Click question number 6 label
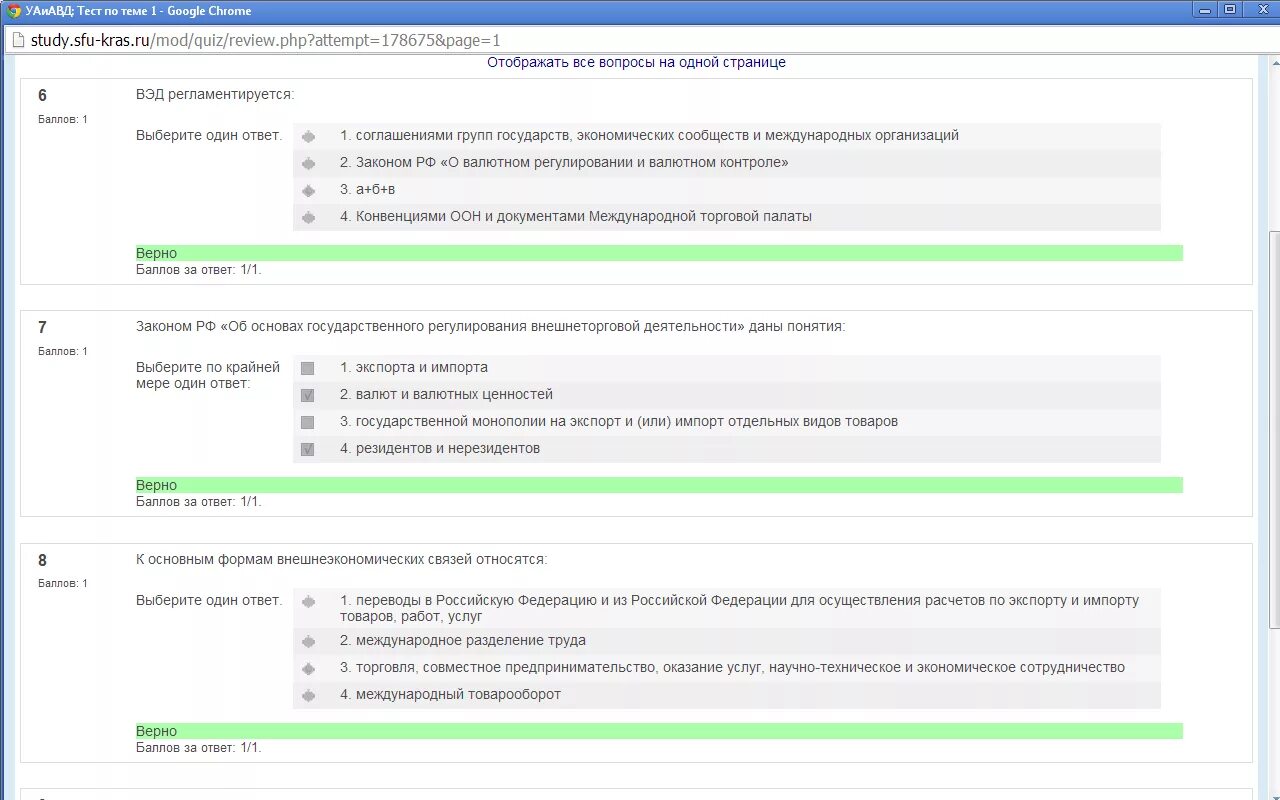This screenshot has height=800, width=1280. (42, 96)
